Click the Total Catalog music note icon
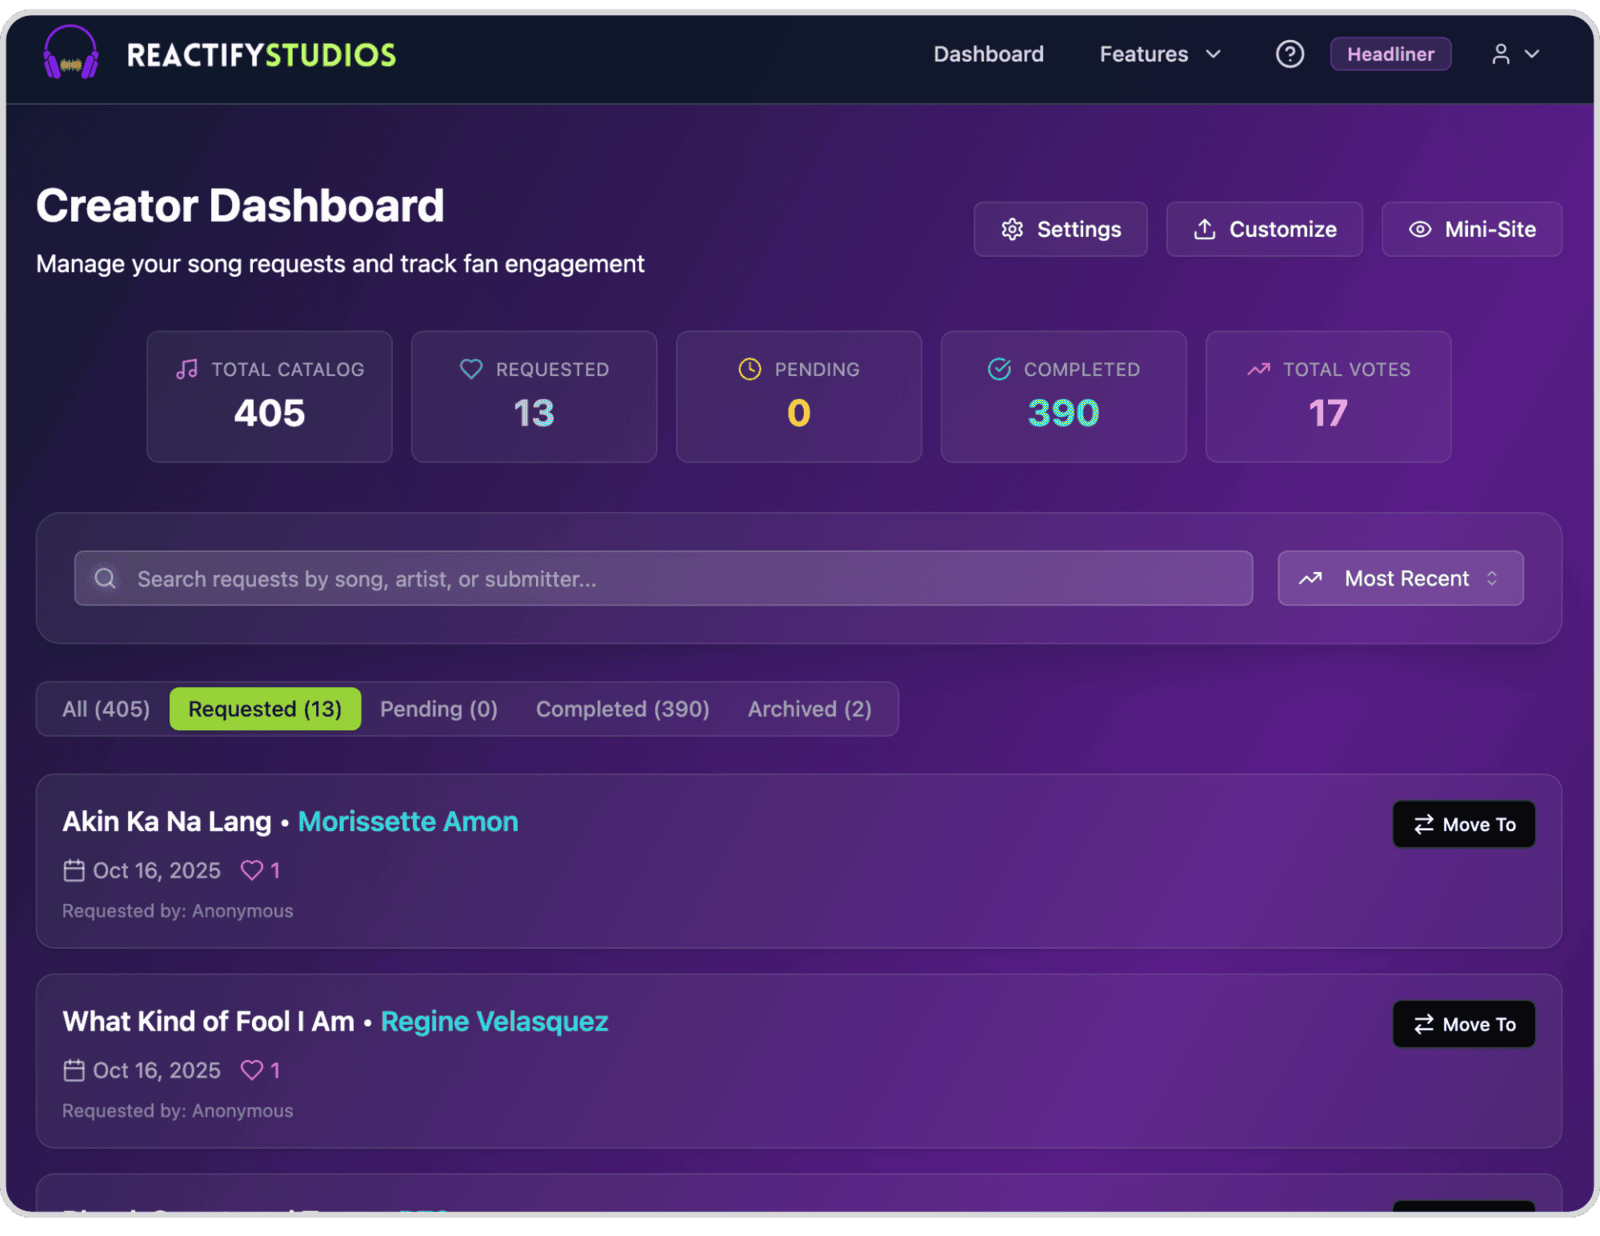 (187, 369)
